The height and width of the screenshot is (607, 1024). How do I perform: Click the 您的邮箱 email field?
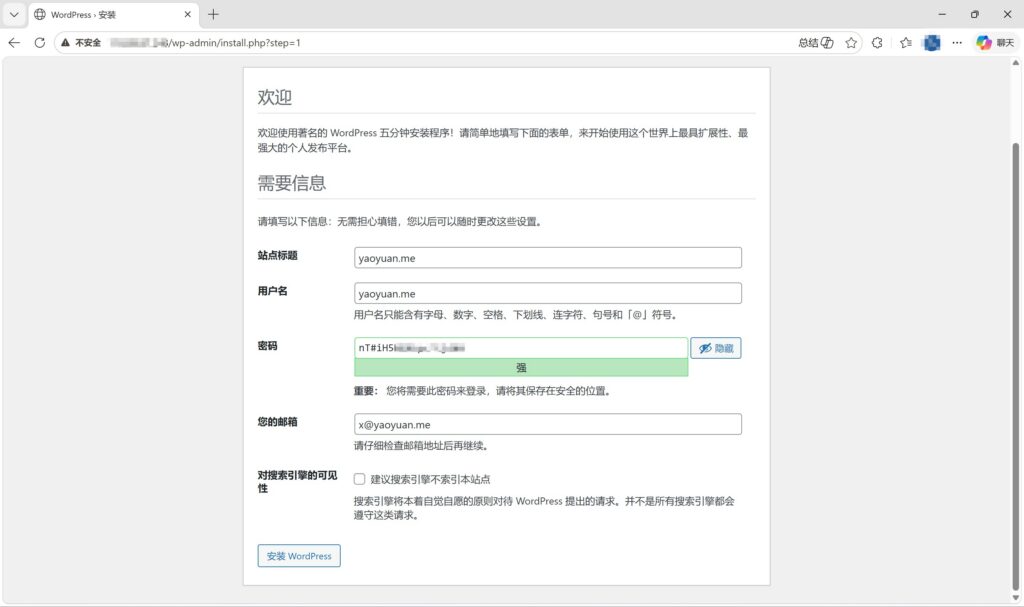[547, 424]
